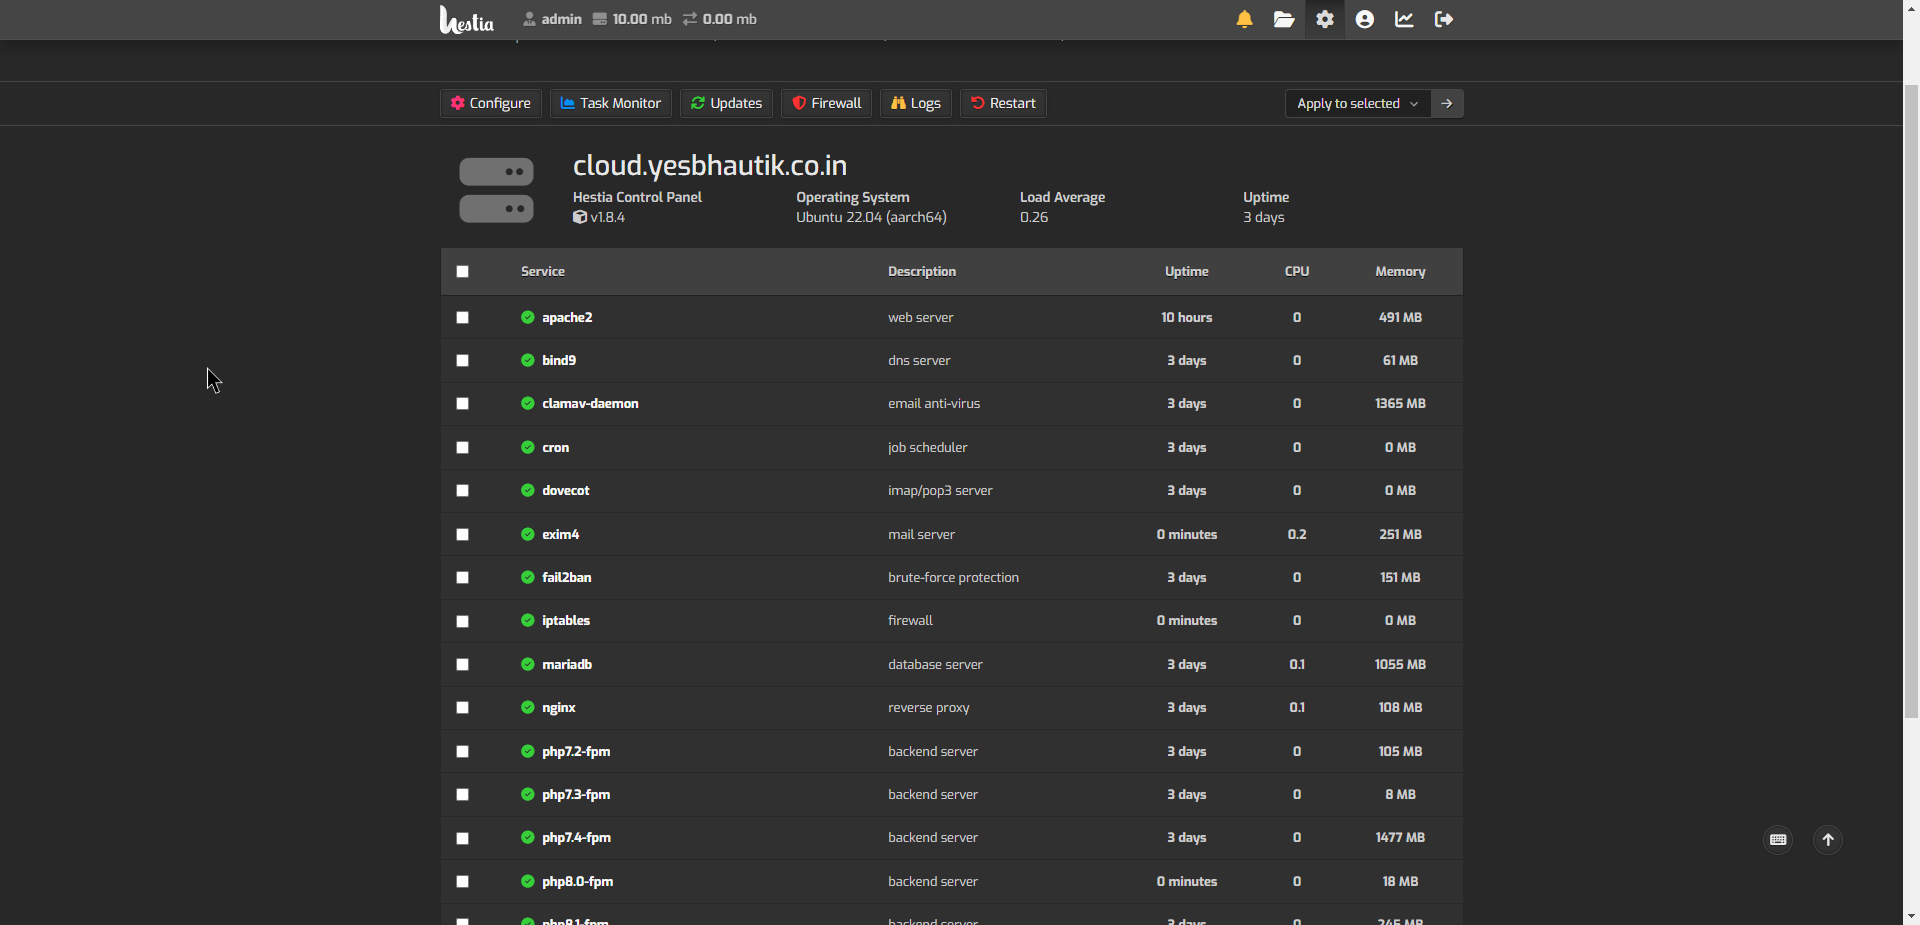Image resolution: width=1920 pixels, height=925 pixels.
Task: Click the cron green status icon
Action: [528, 447]
